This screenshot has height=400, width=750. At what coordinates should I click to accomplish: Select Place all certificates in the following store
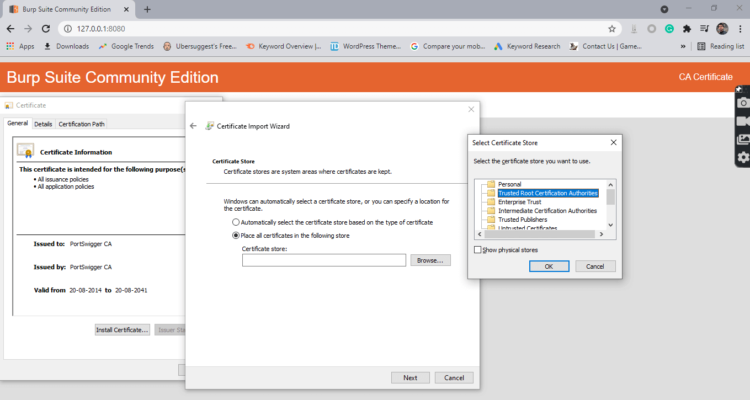coord(236,235)
